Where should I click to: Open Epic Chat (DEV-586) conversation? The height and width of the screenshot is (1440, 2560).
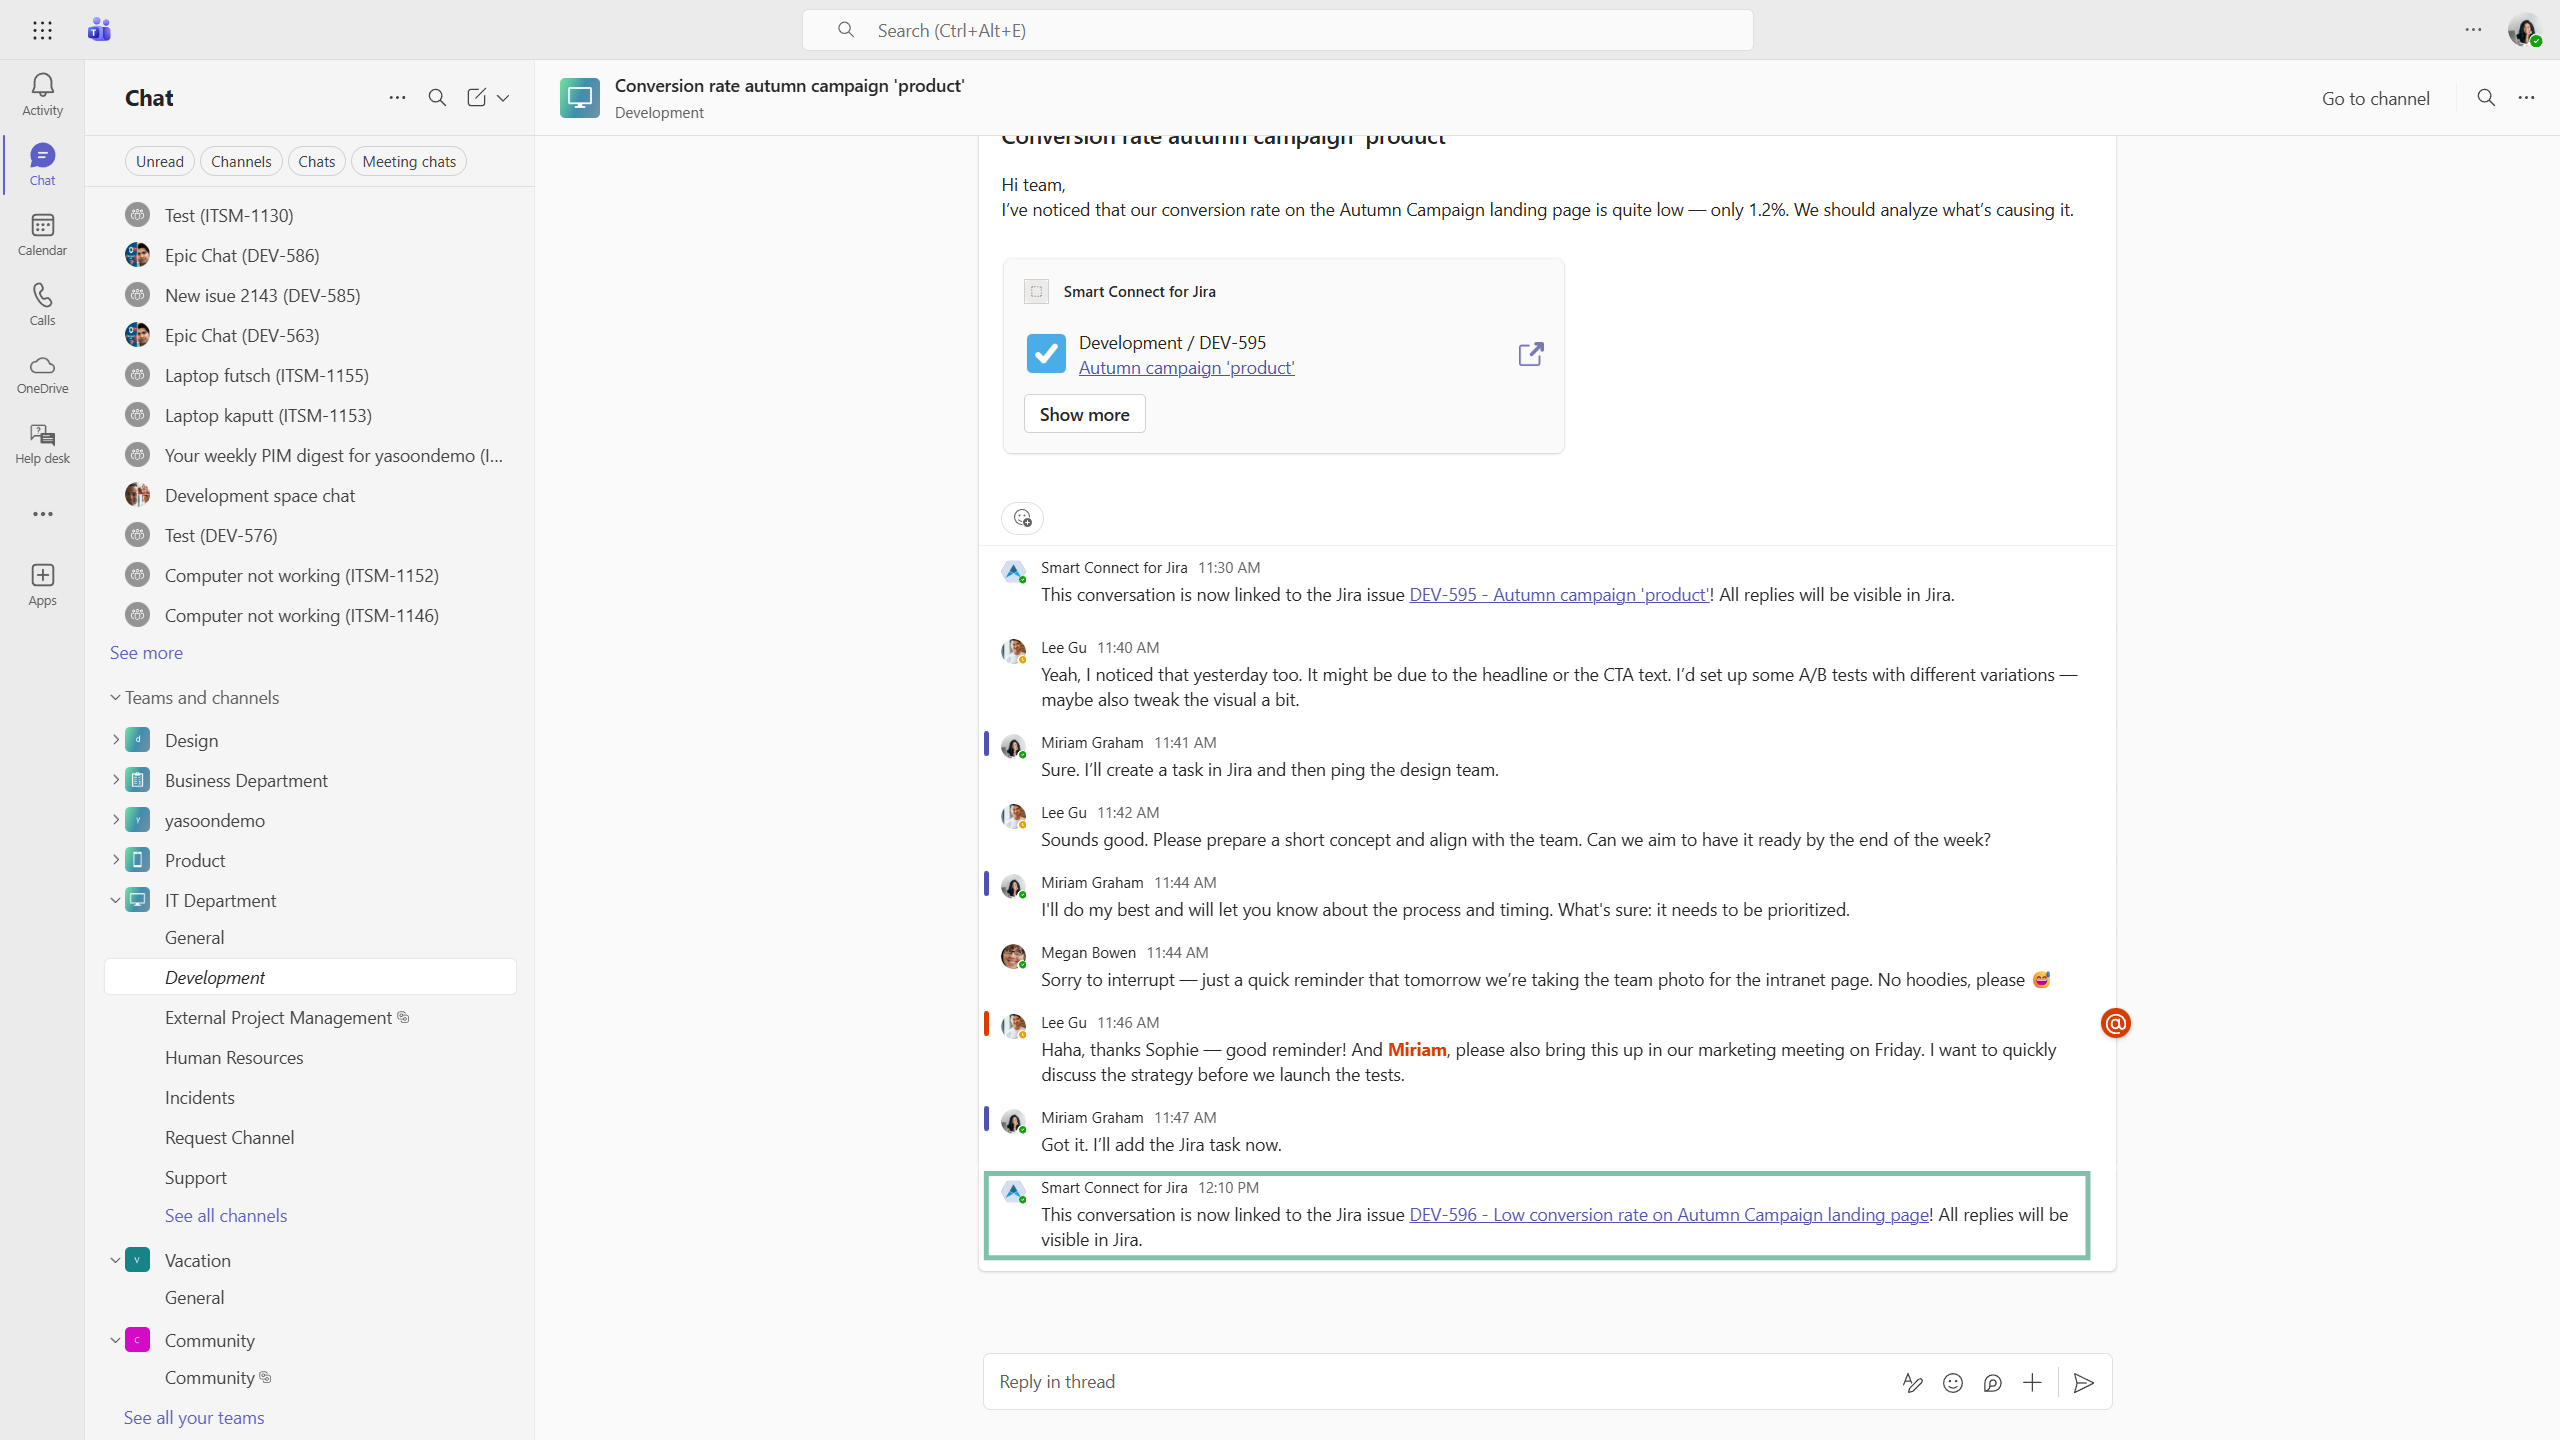click(x=242, y=255)
